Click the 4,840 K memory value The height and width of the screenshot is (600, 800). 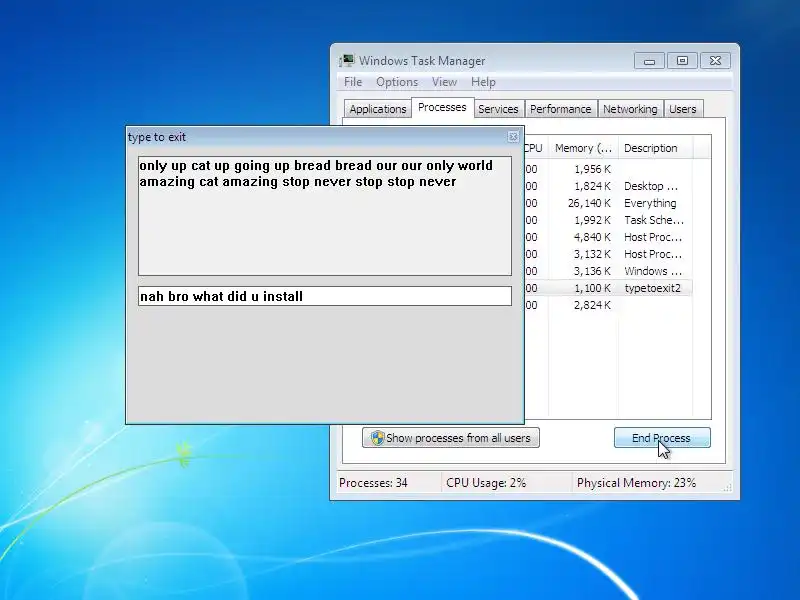click(x=592, y=237)
